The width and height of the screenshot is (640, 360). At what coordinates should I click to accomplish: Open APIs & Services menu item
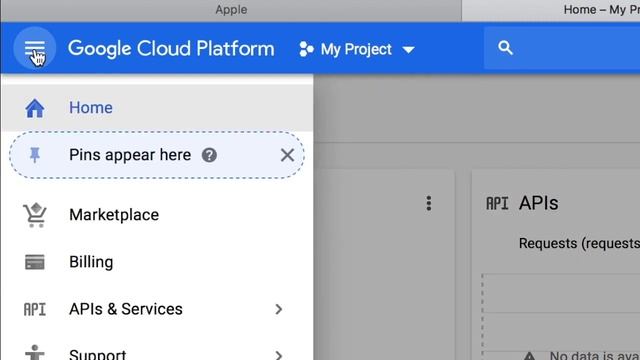(x=157, y=309)
